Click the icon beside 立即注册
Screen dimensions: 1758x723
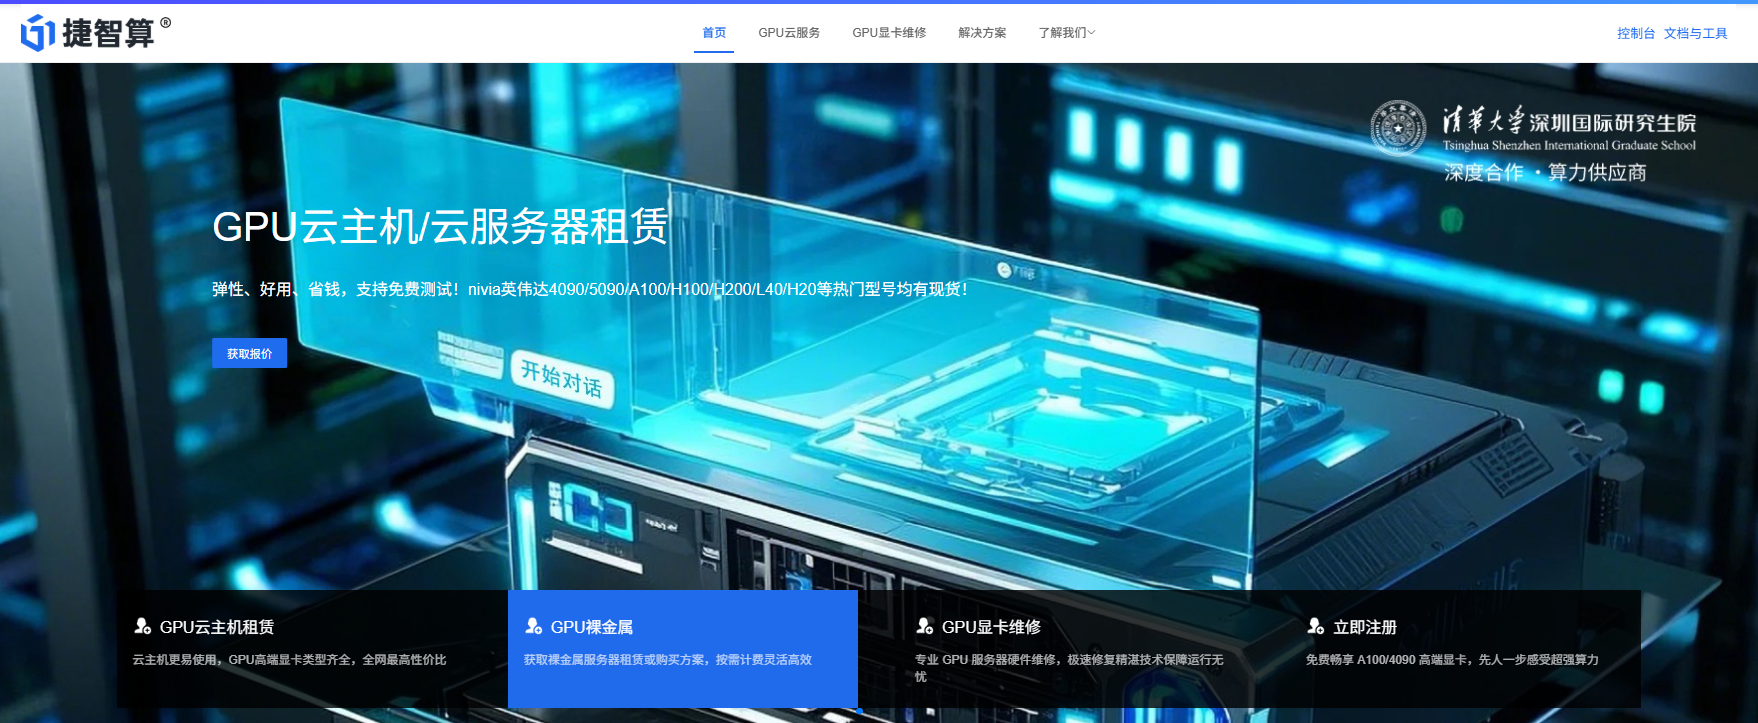pos(1316,627)
